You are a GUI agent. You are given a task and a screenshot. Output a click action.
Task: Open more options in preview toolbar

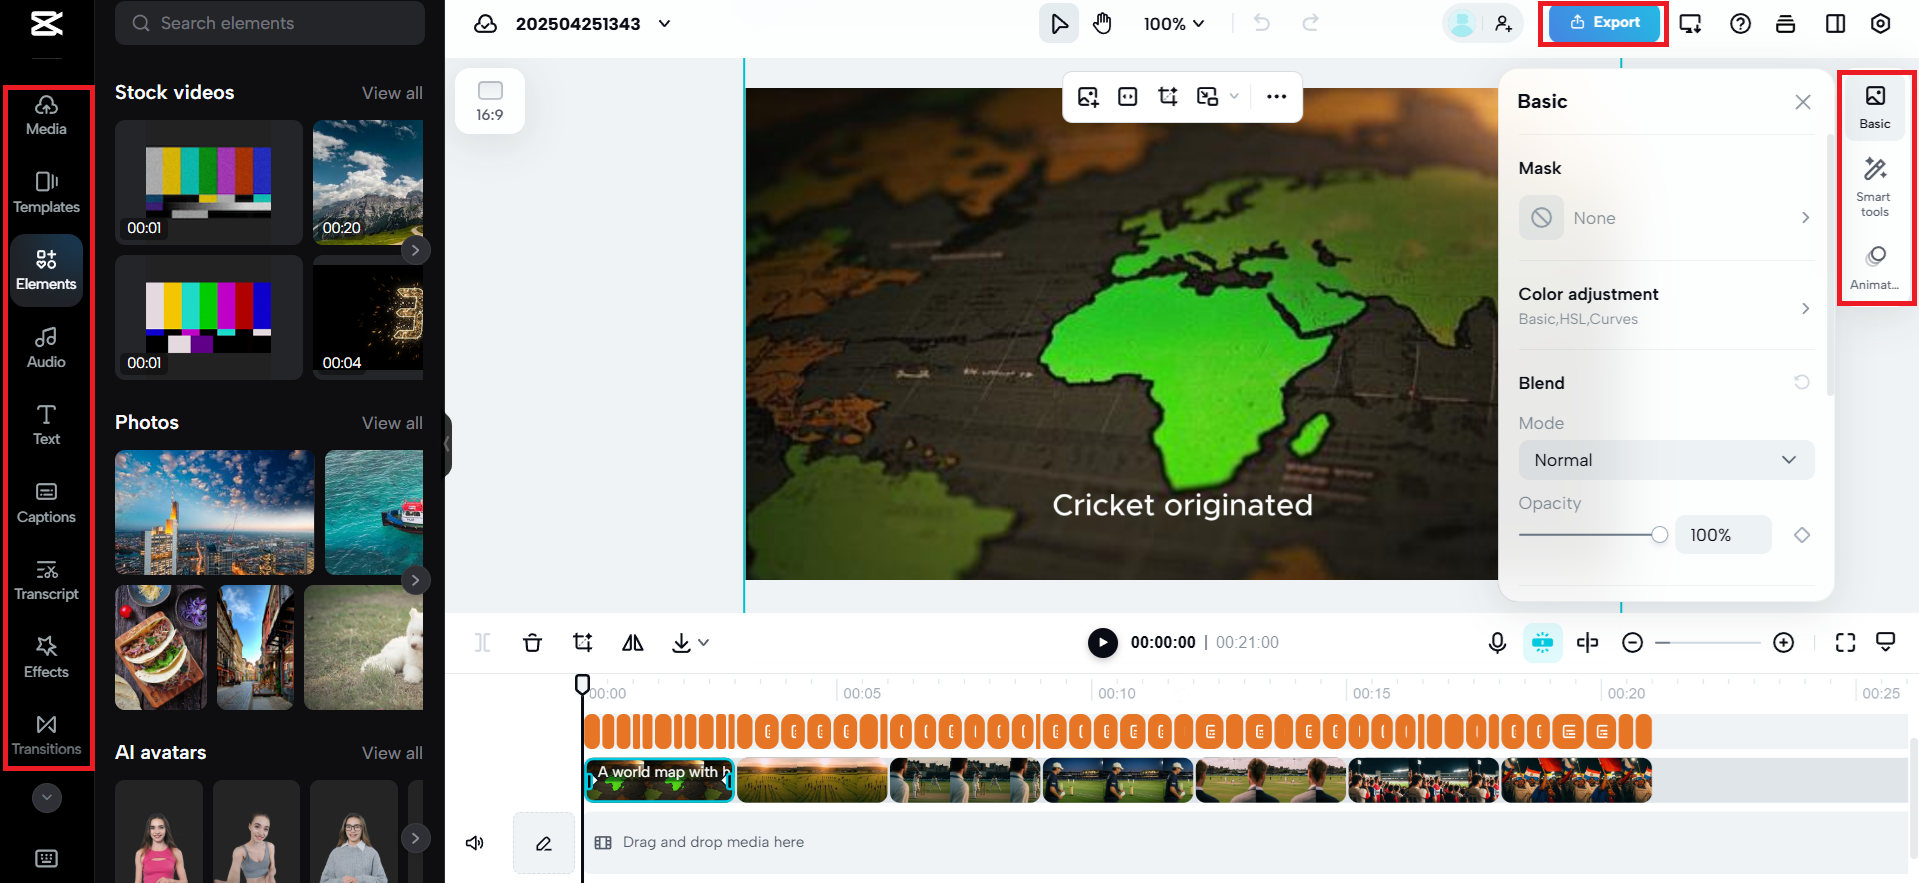(1276, 96)
